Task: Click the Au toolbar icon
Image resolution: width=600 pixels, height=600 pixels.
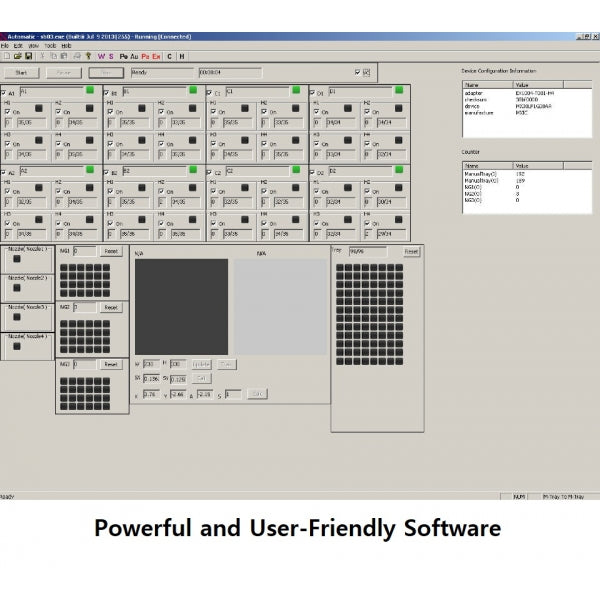Action: point(133,56)
